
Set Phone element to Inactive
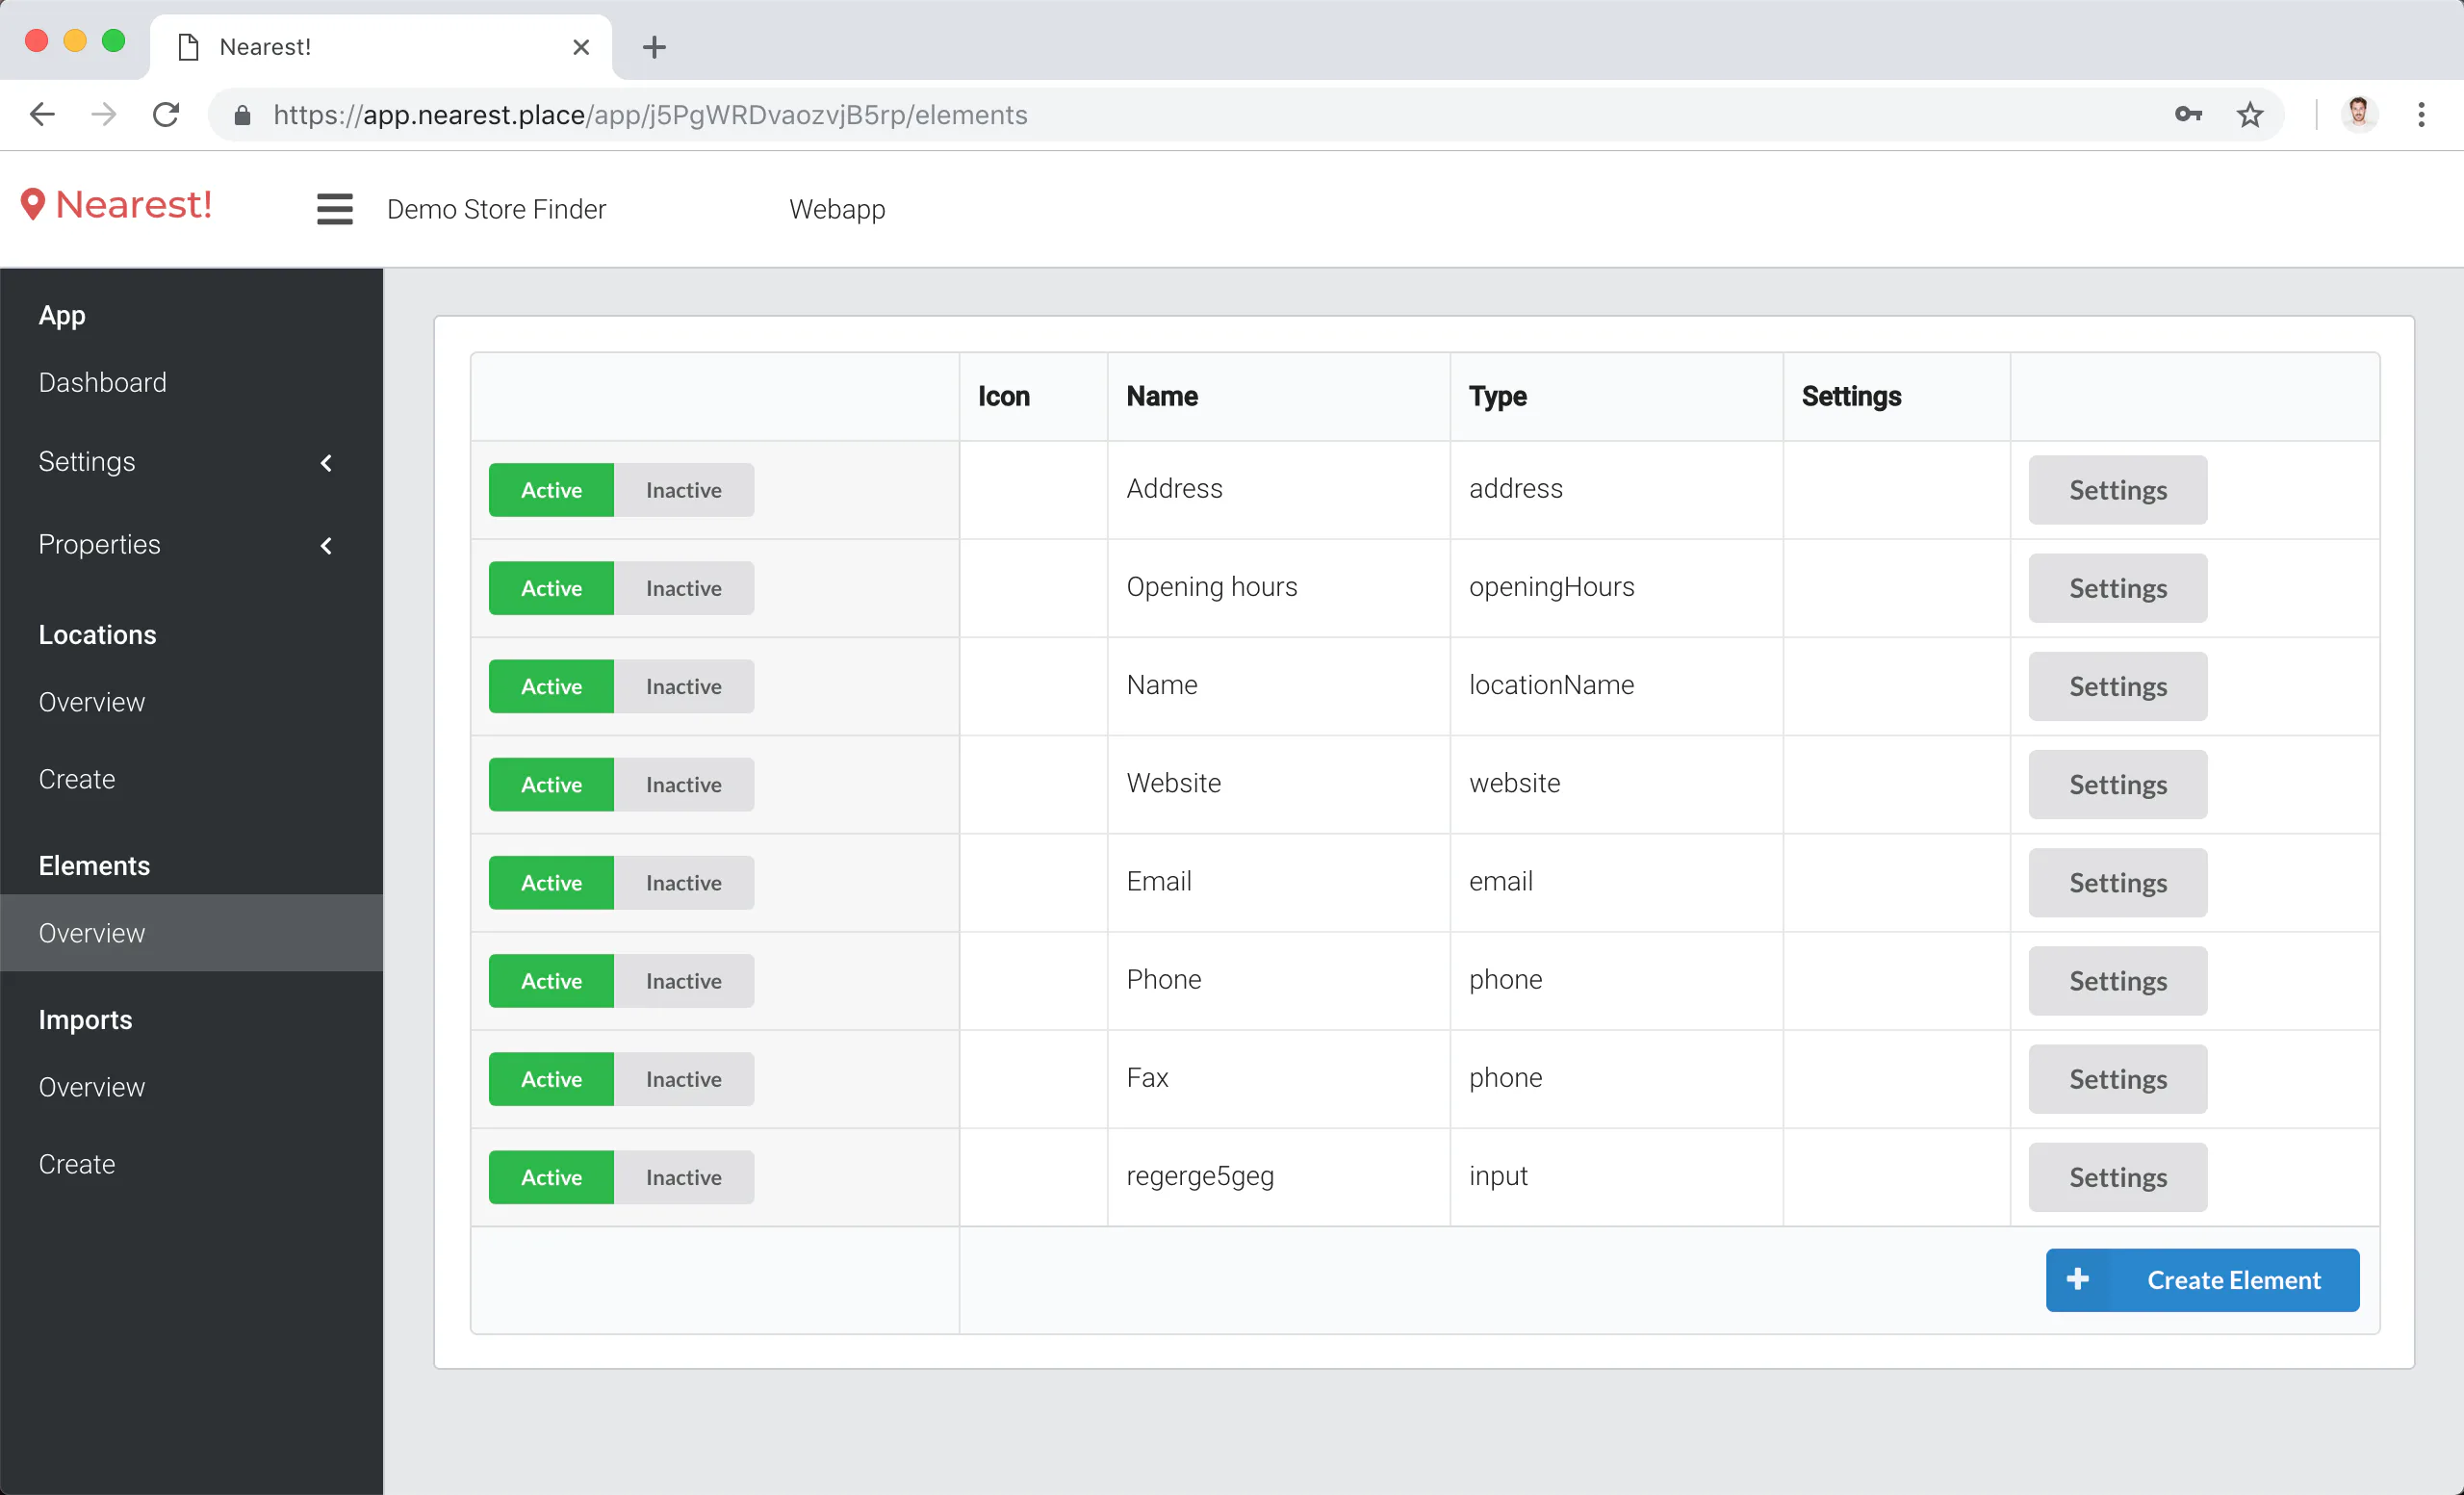tap(684, 981)
